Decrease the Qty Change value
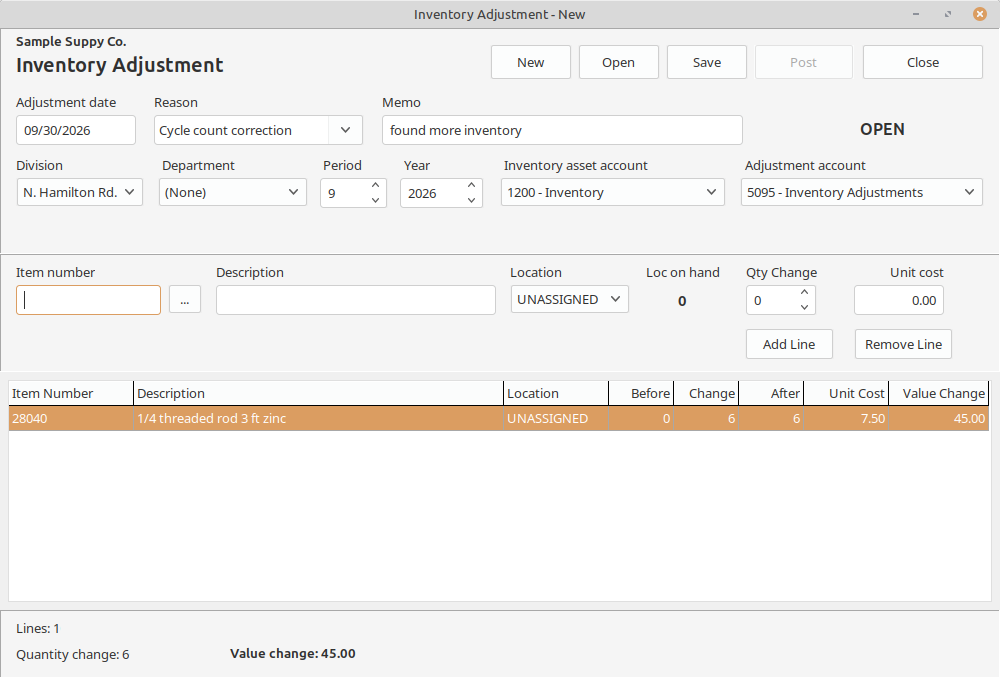The width and height of the screenshot is (1000, 678). [x=804, y=307]
